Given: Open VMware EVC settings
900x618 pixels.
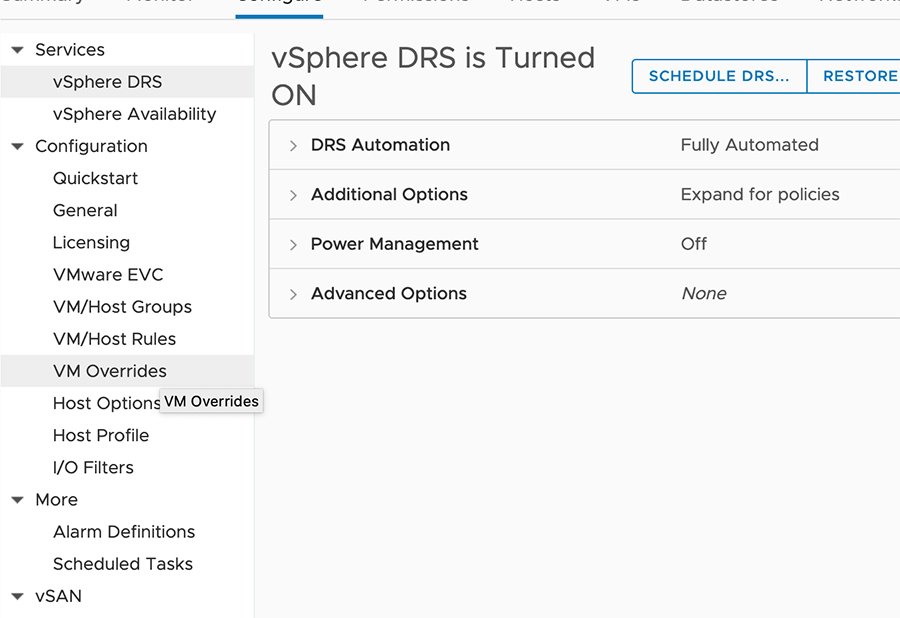Looking at the screenshot, I should (108, 275).
